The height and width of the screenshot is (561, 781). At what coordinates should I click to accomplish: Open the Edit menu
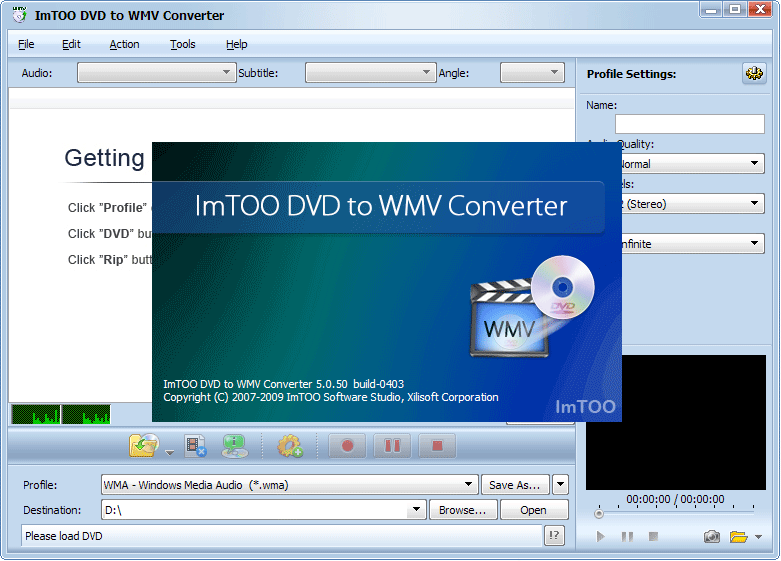tap(71, 44)
